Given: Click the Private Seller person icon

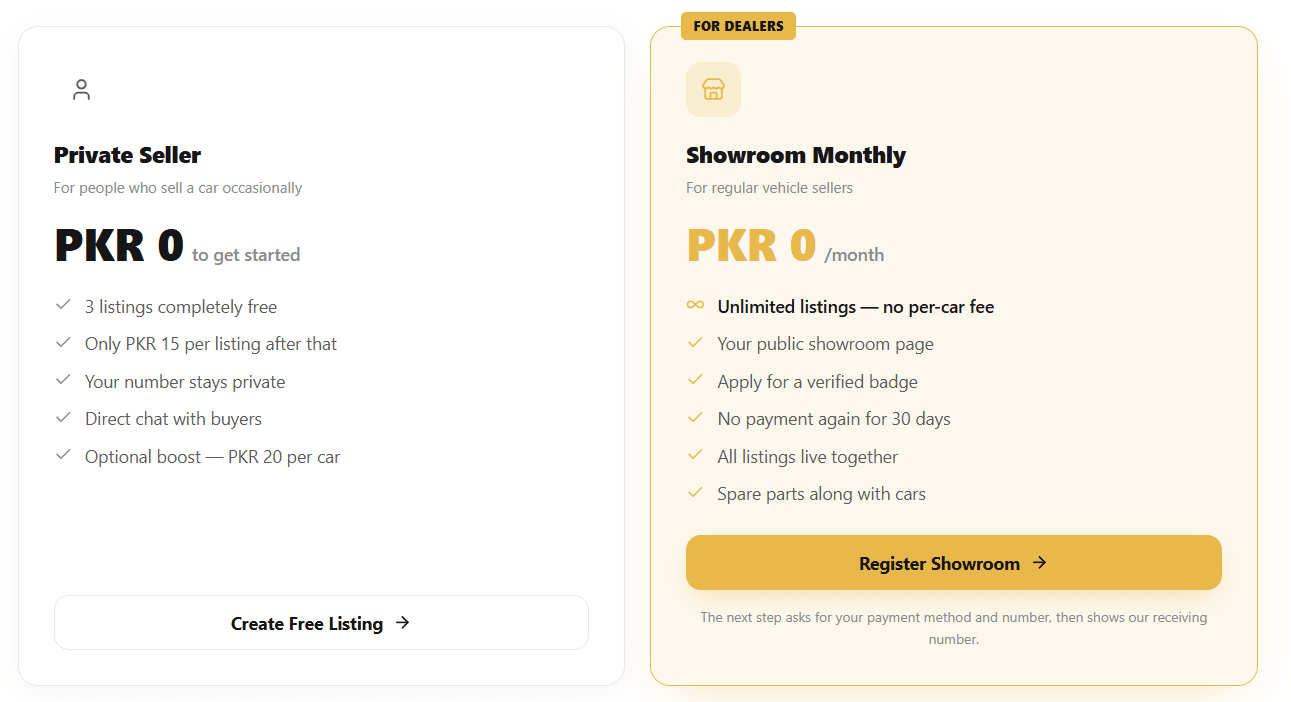Looking at the screenshot, I should point(81,90).
